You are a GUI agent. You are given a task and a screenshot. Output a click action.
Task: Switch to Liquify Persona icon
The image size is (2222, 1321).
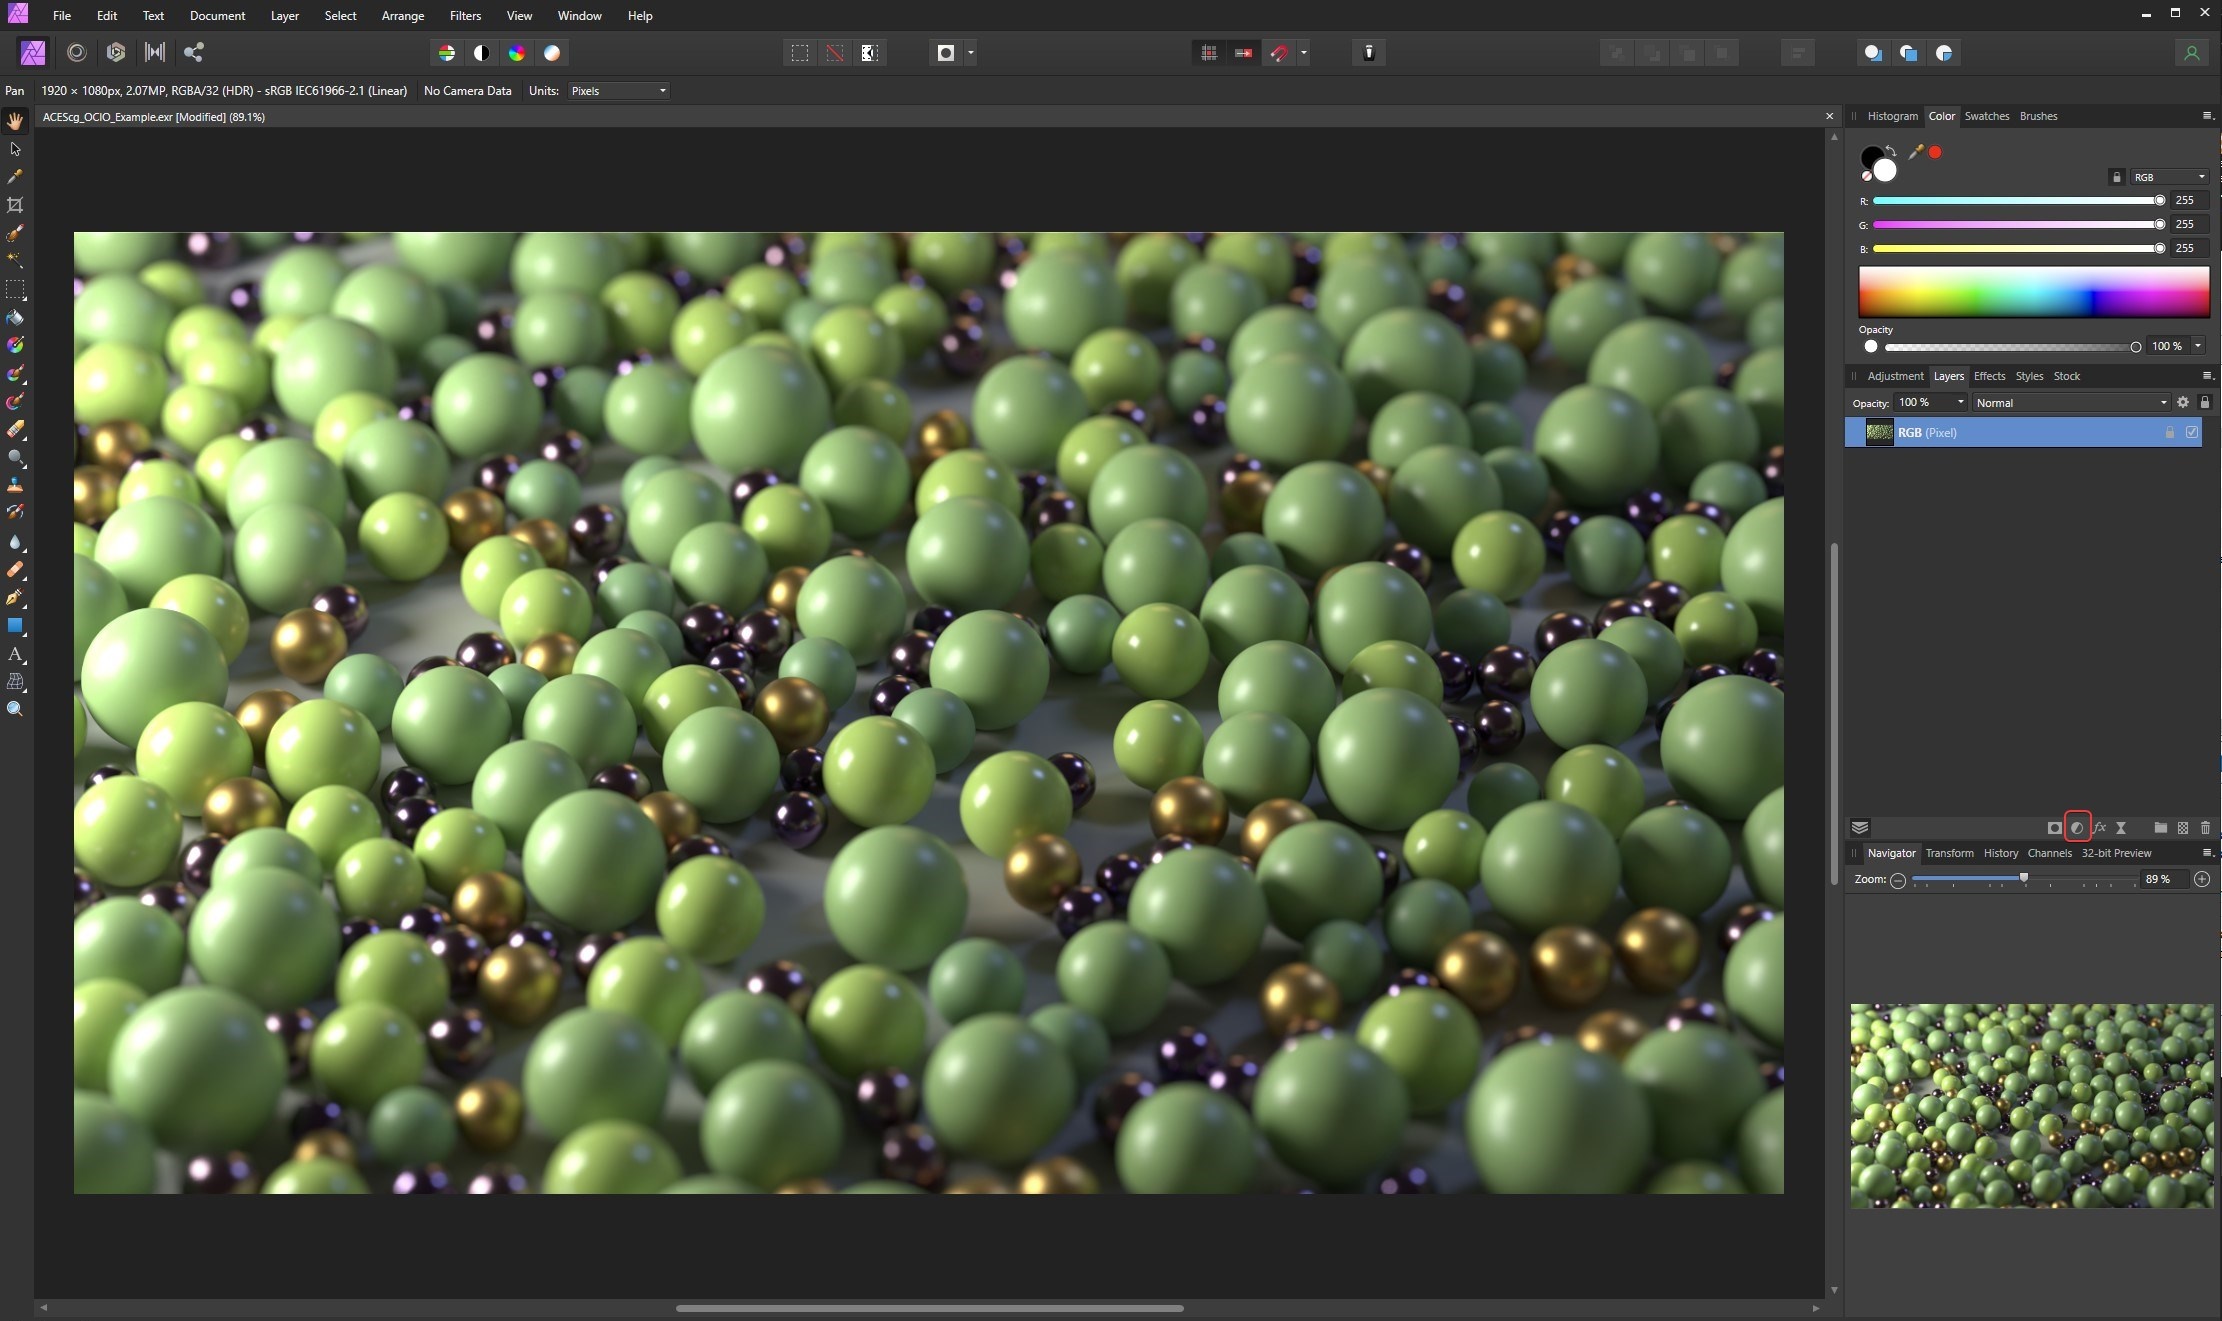(77, 53)
